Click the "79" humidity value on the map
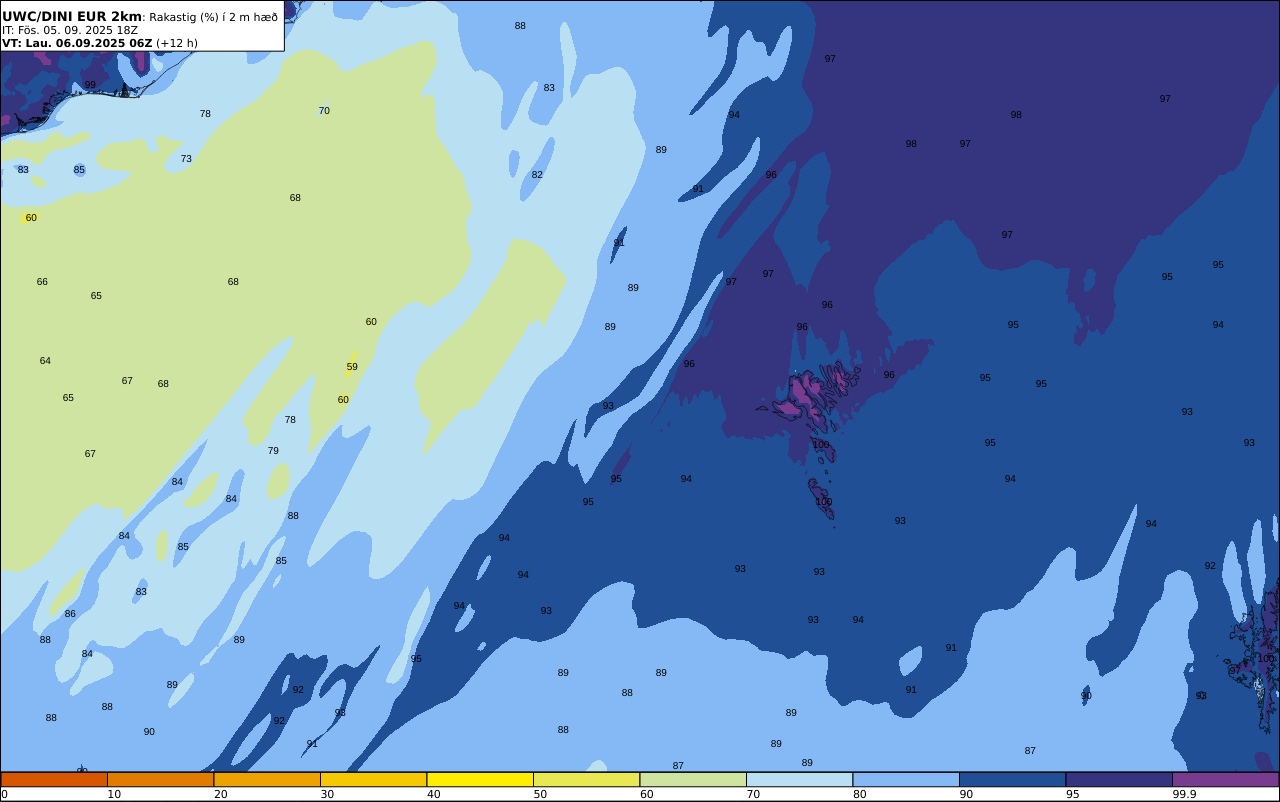The width and height of the screenshot is (1280, 802). click(273, 451)
